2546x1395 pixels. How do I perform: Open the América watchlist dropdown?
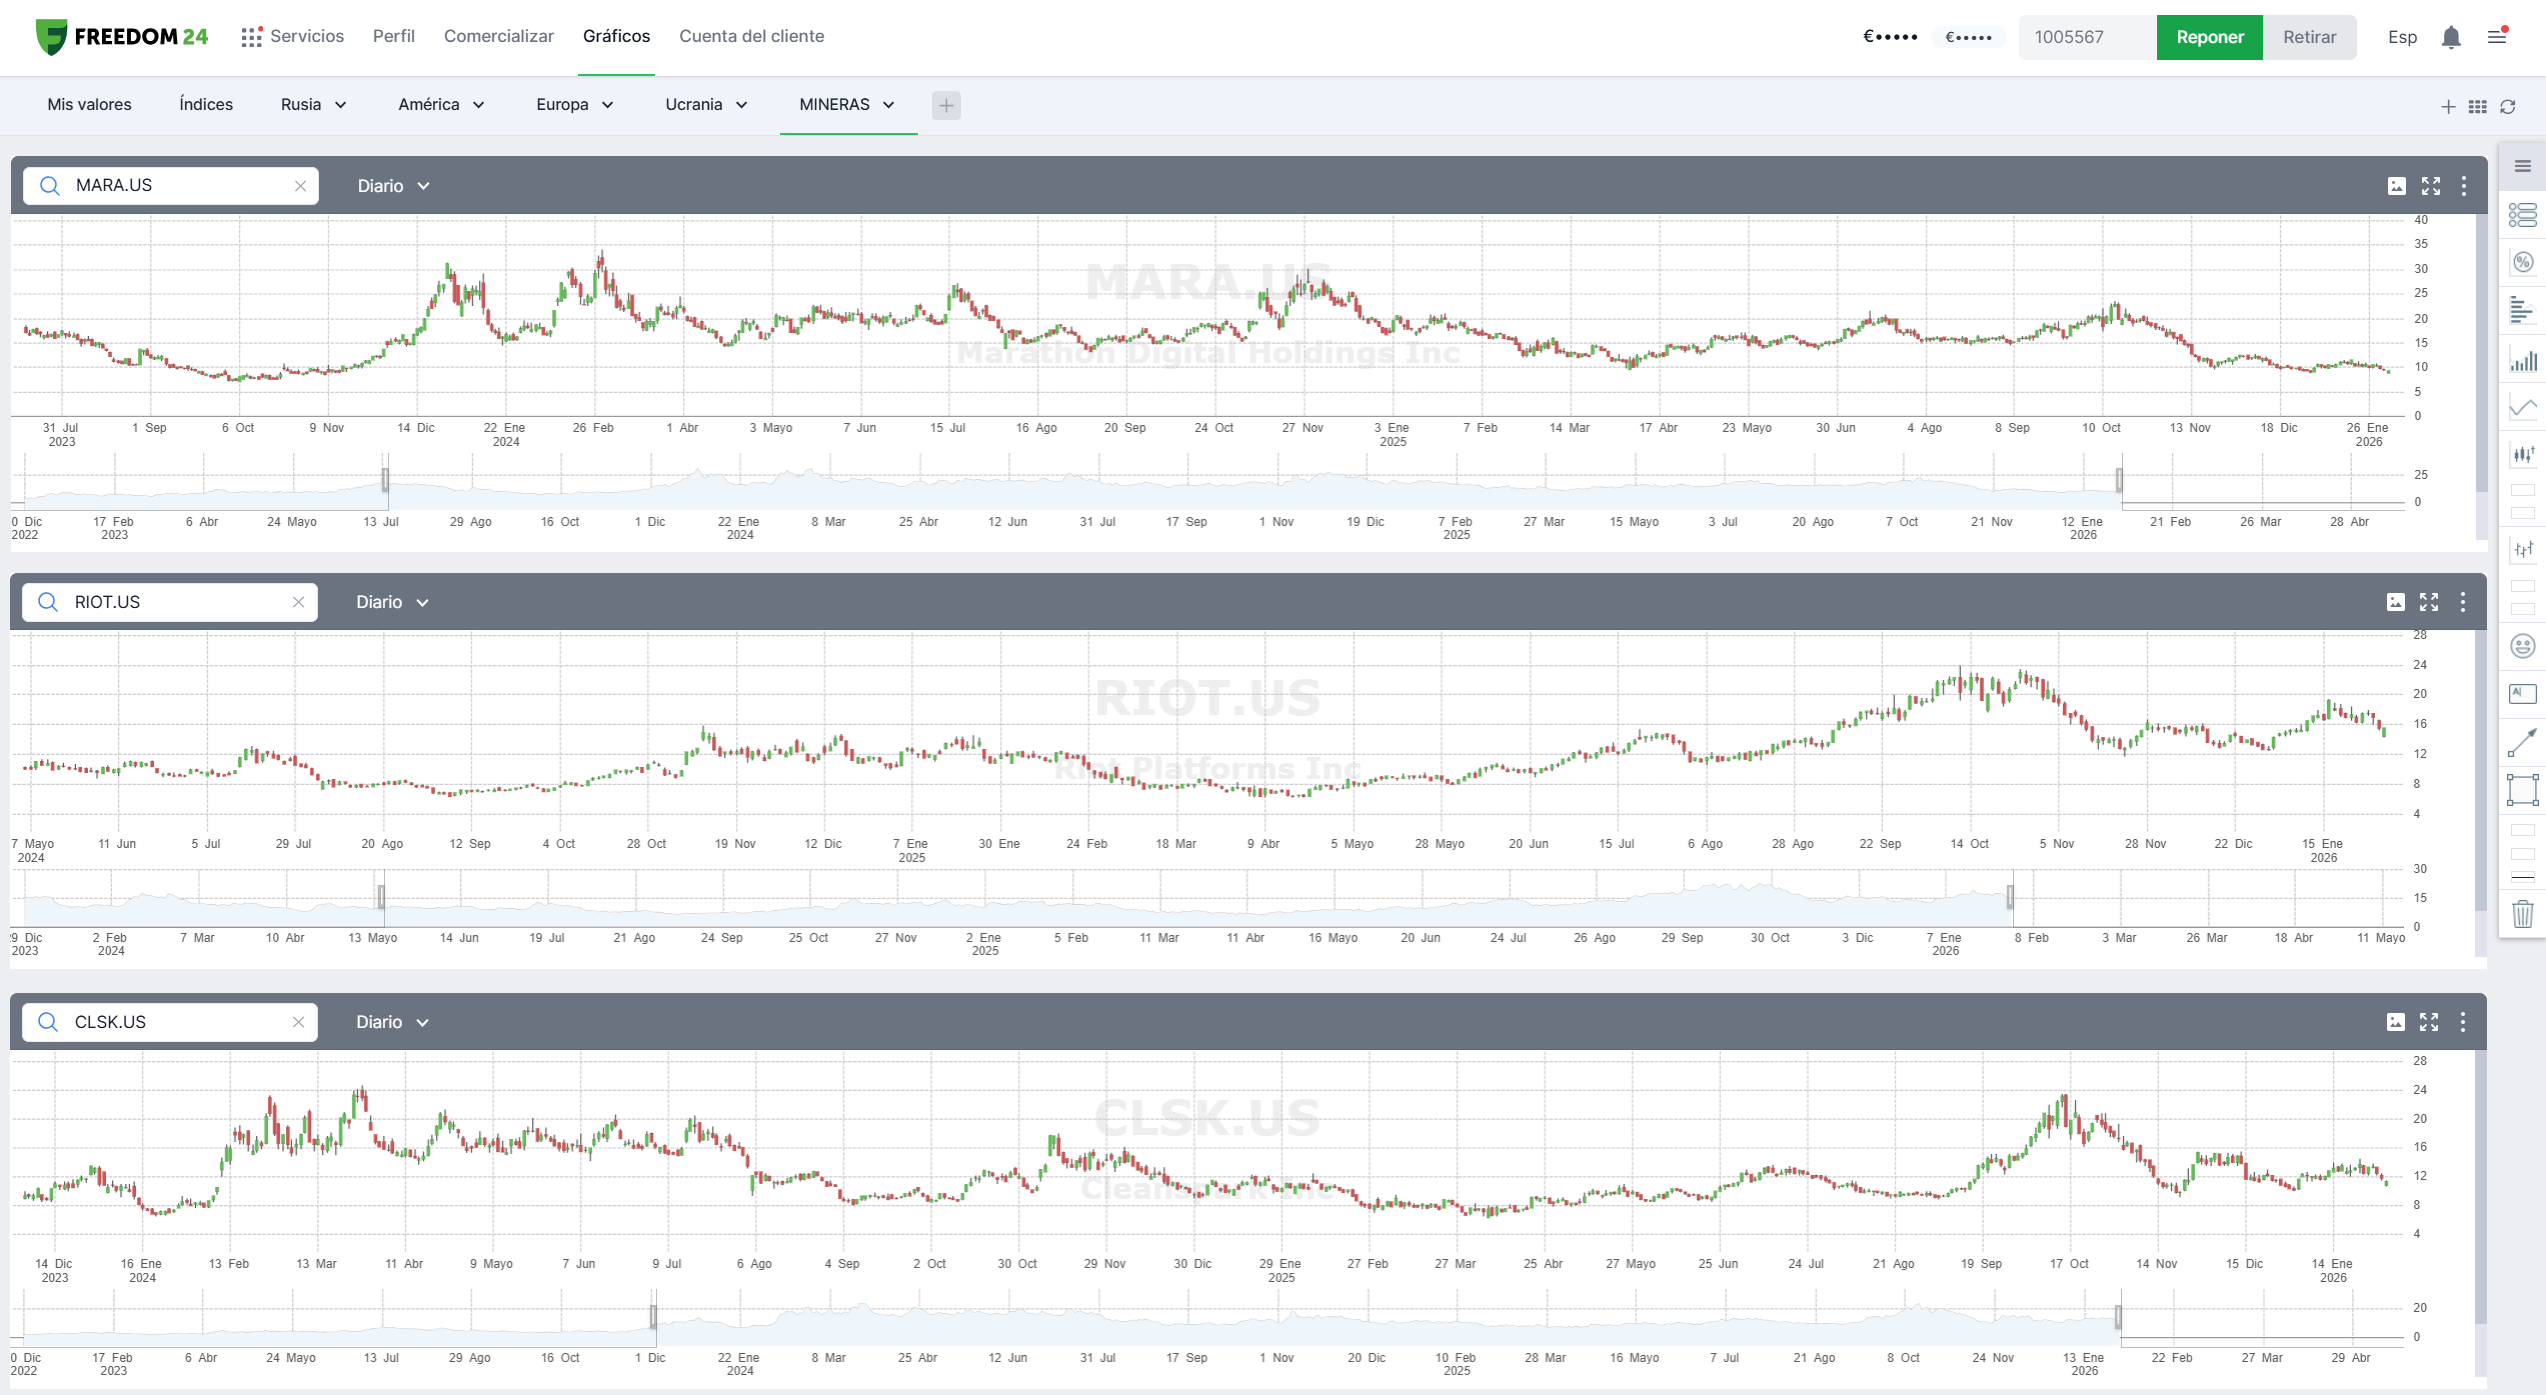pos(441,105)
